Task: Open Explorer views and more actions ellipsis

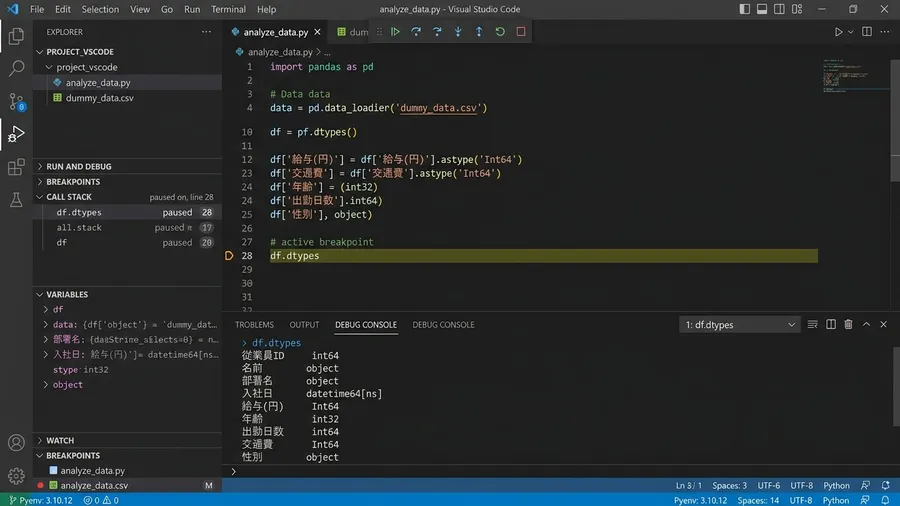Action: [x=206, y=32]
